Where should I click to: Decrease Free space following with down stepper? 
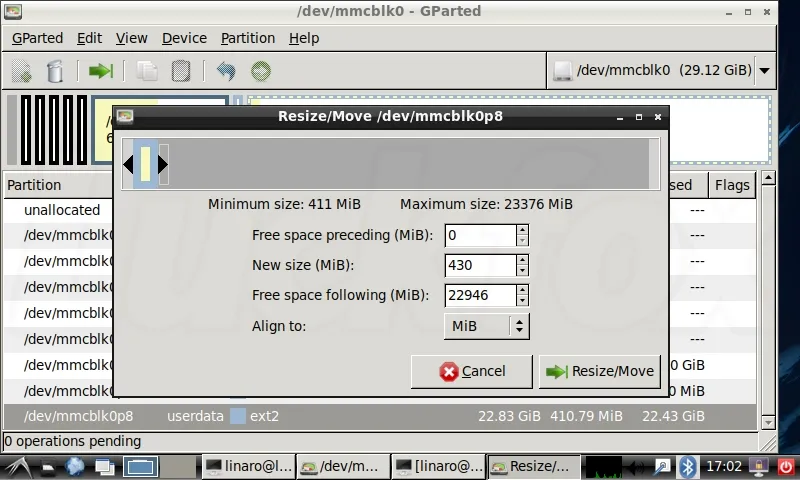pos(522,301)
